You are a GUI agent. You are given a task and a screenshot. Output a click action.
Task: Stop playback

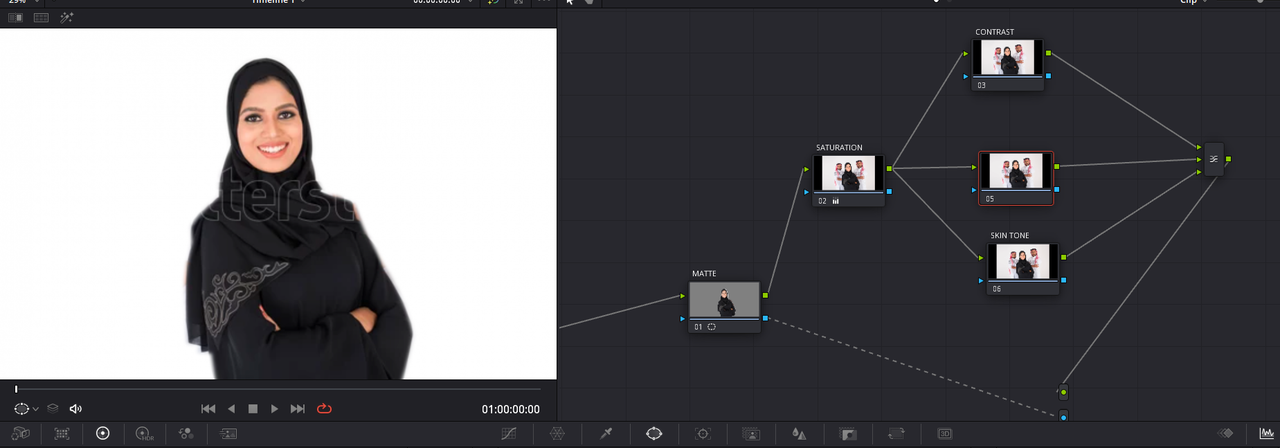(253, 409)
